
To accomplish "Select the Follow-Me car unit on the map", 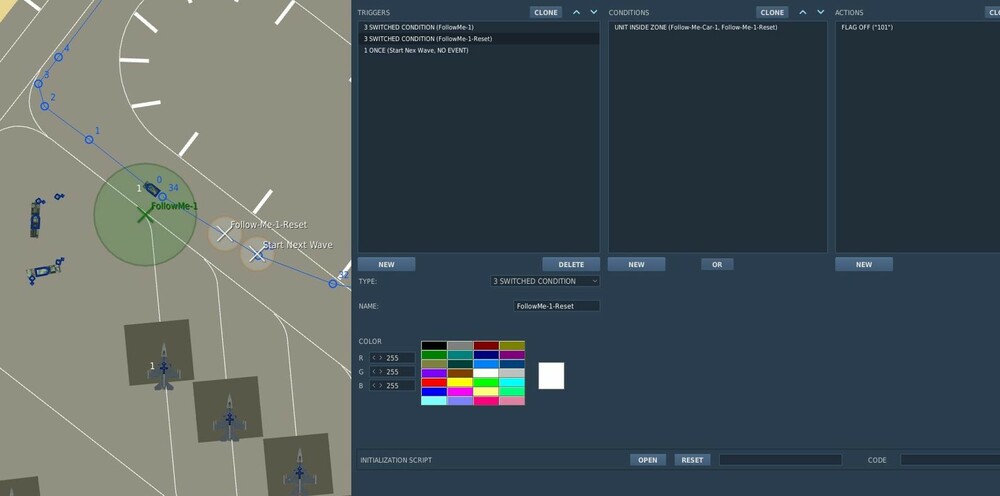I will point(152,189).
